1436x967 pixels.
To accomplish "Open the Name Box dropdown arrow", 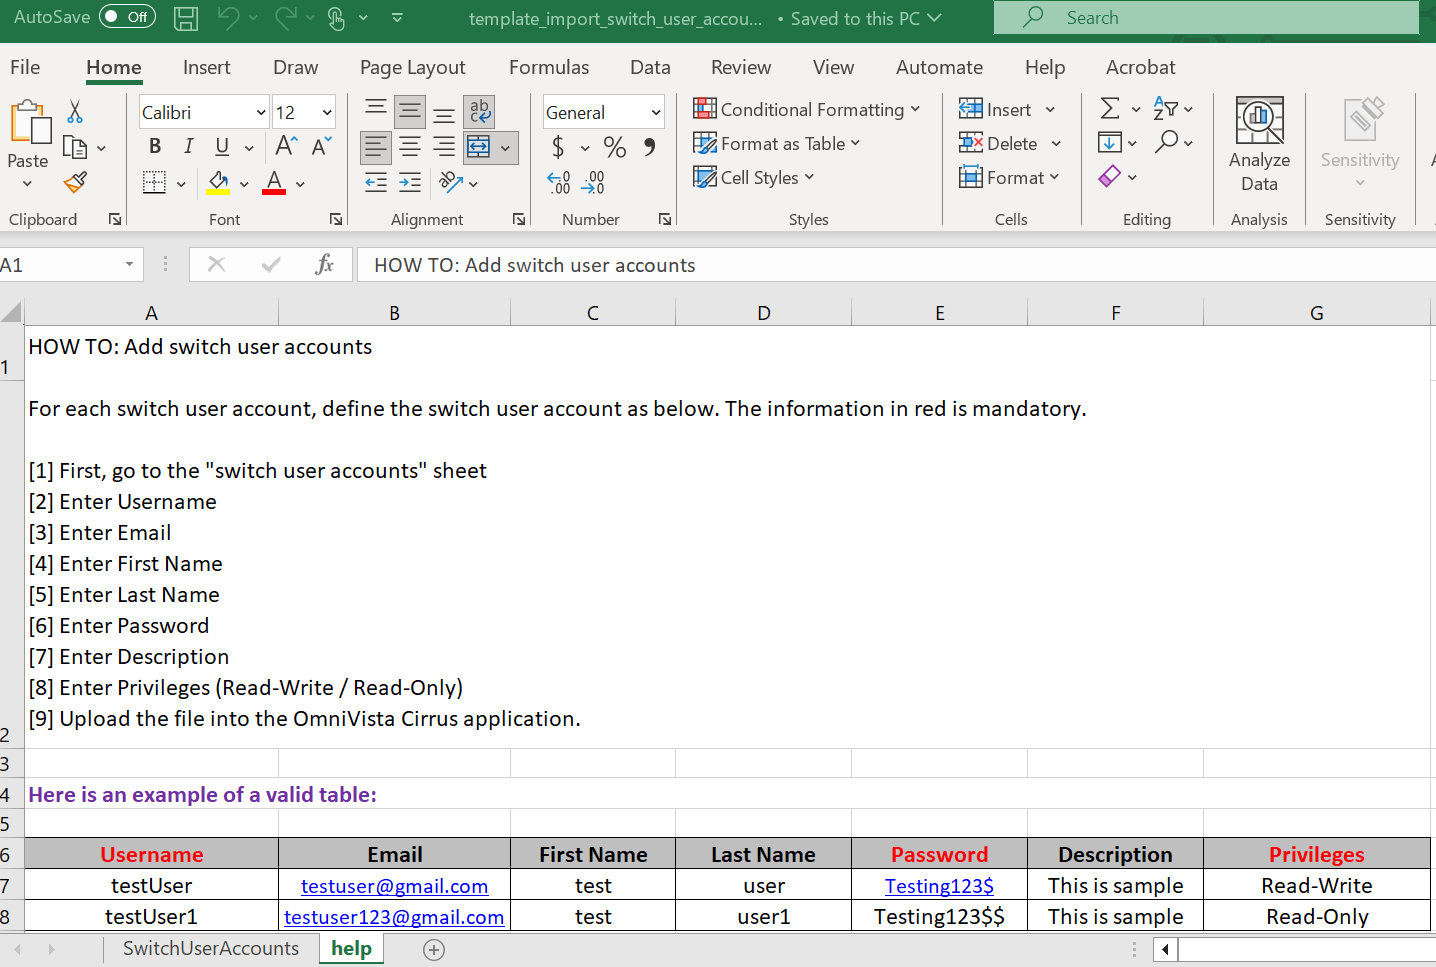I will point(129,264).
